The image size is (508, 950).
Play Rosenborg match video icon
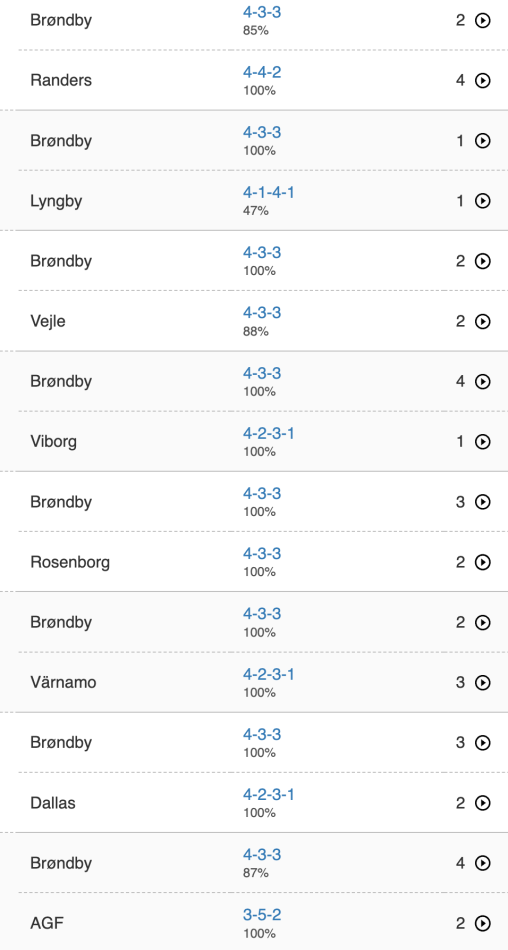tap(483, 563)
